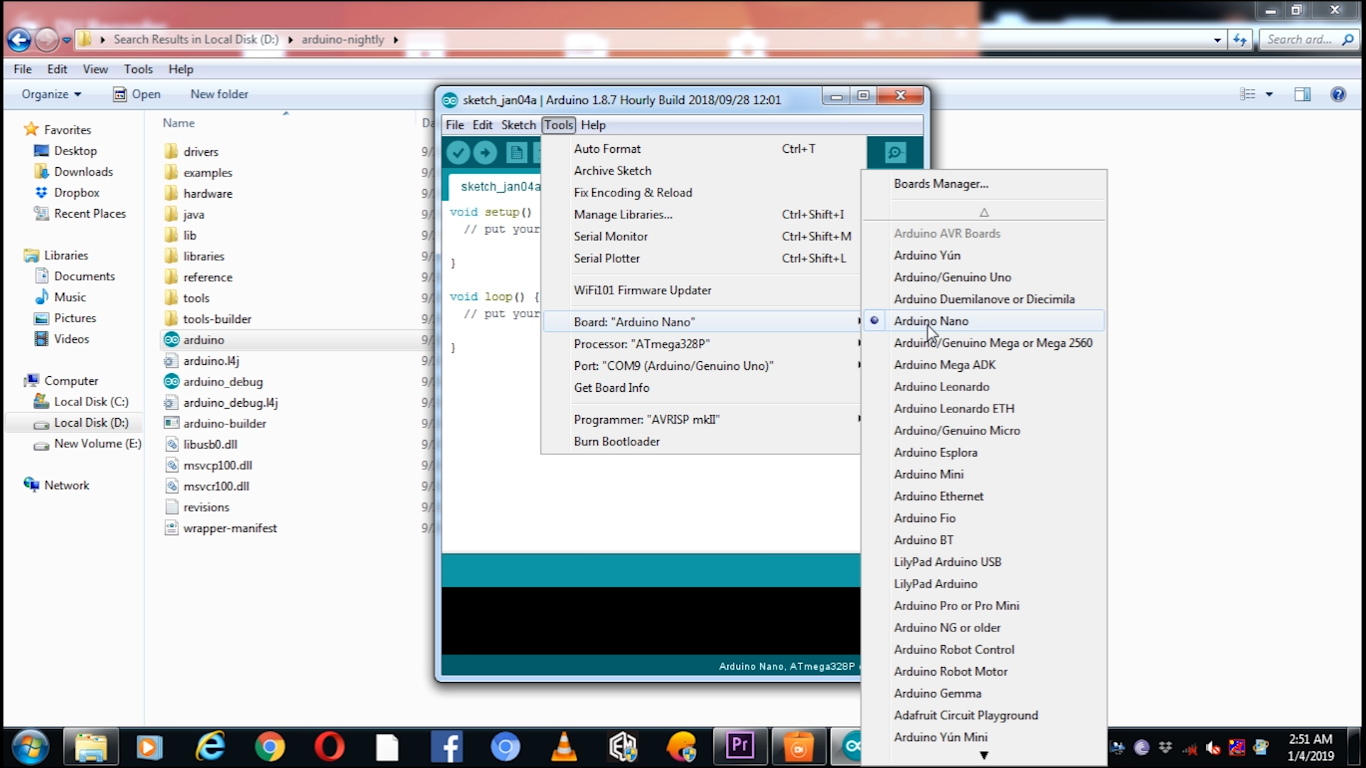Image resolution: width=1366 pixels, height=768 pixels.
Task: Click the Open button in Explorer toolbar
Action: 136,94
